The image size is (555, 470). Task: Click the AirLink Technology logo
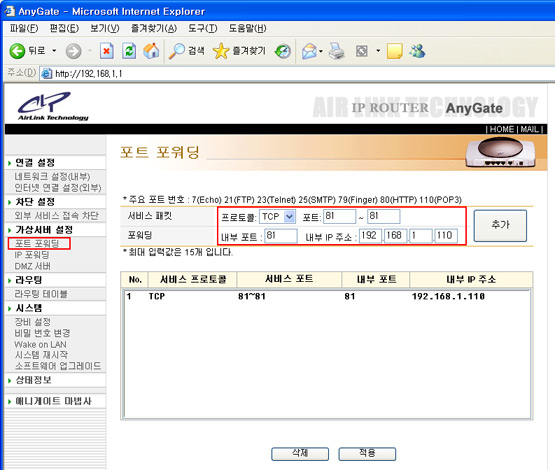click(52, 106)
